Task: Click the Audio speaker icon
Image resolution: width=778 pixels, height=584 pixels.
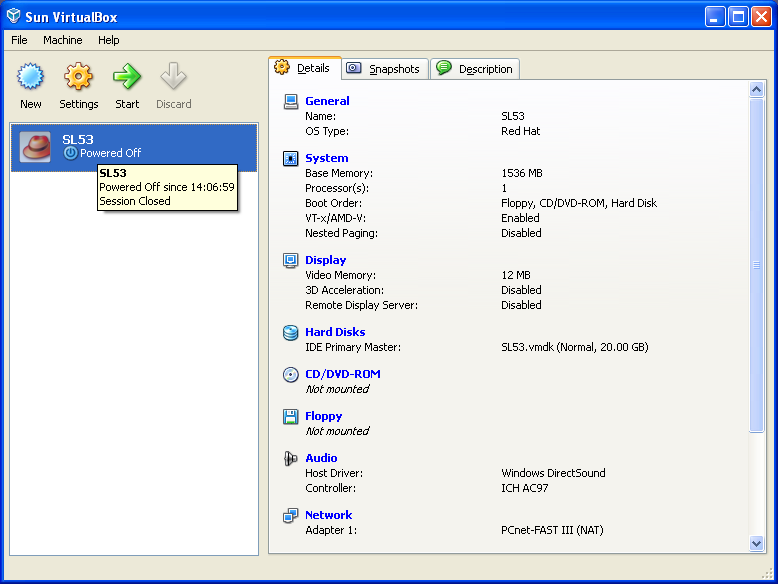Action: click(291, 458)
